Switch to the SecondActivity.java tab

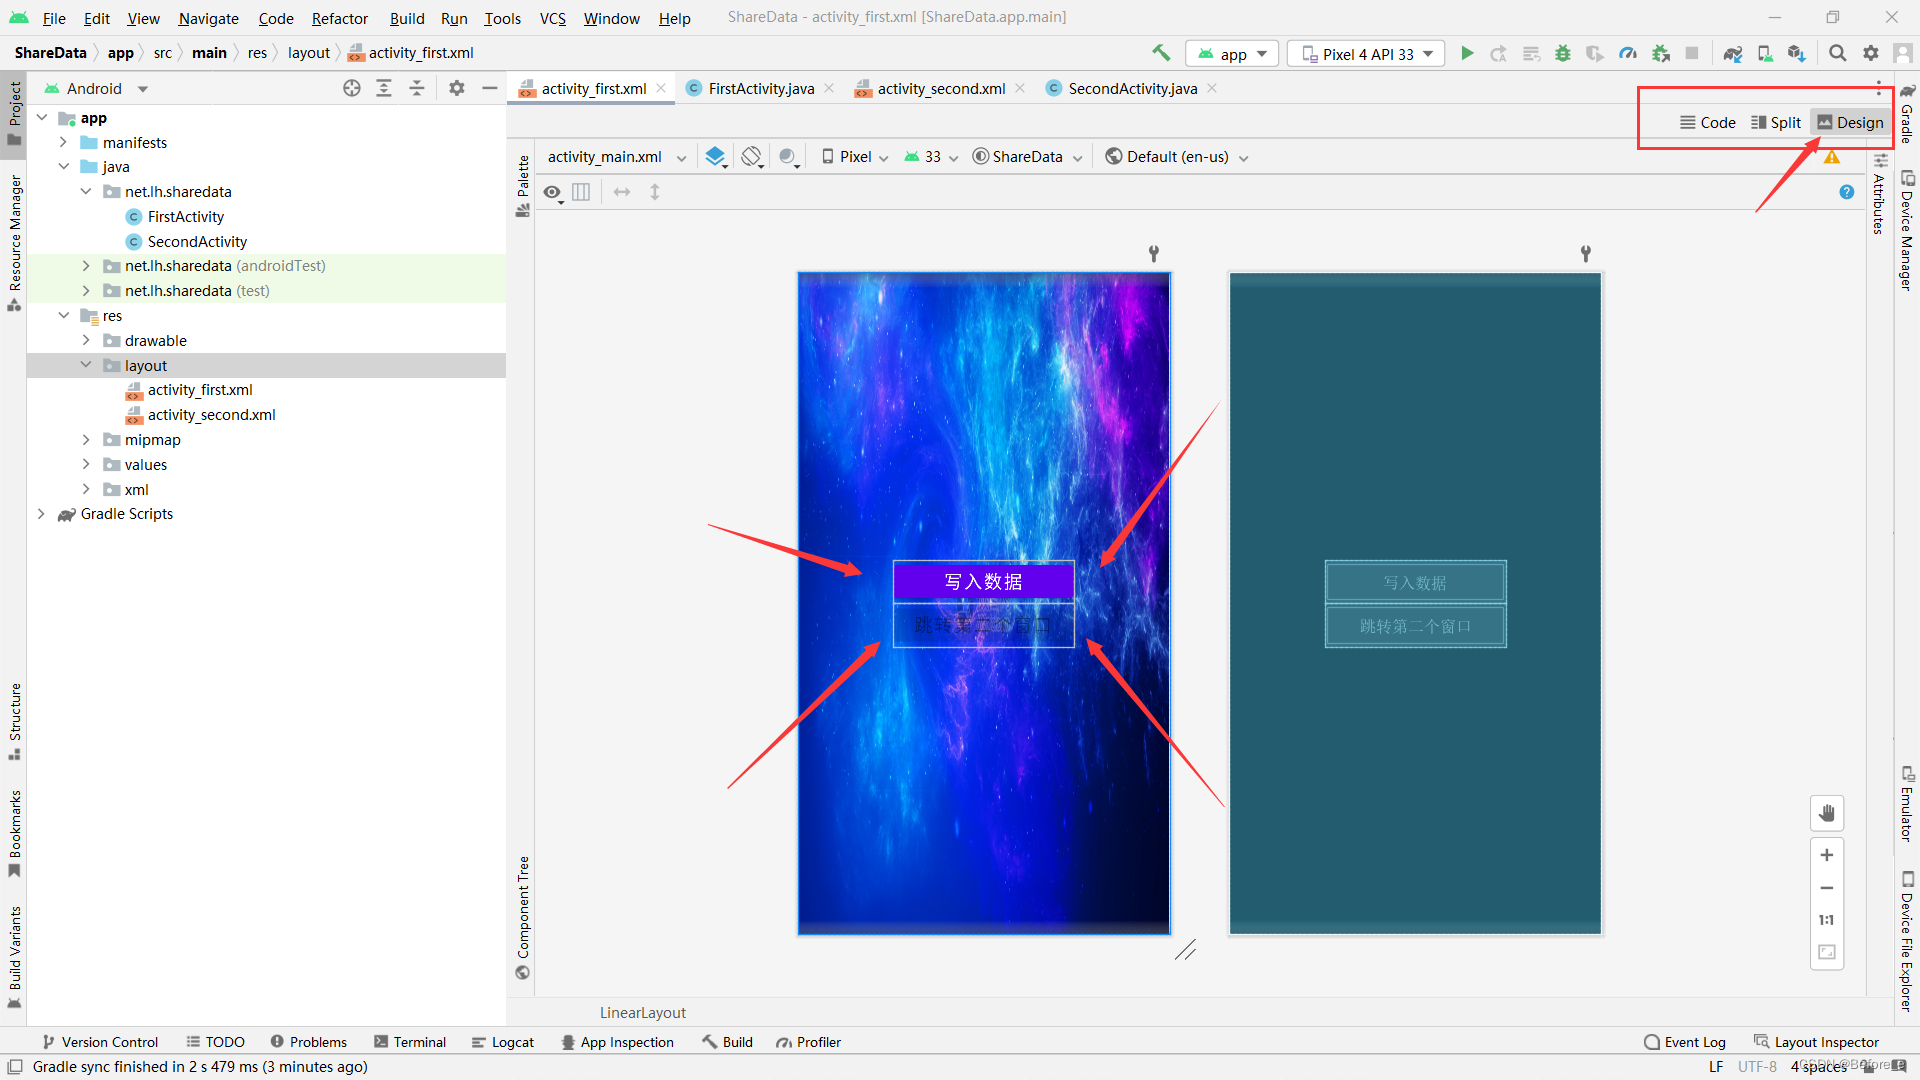click(x=1132, y=89)
